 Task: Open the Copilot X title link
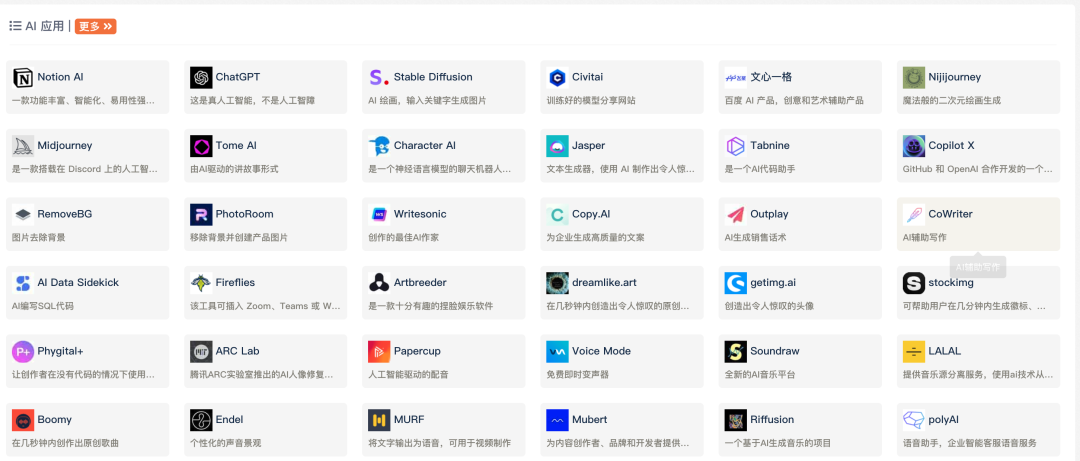951,146
